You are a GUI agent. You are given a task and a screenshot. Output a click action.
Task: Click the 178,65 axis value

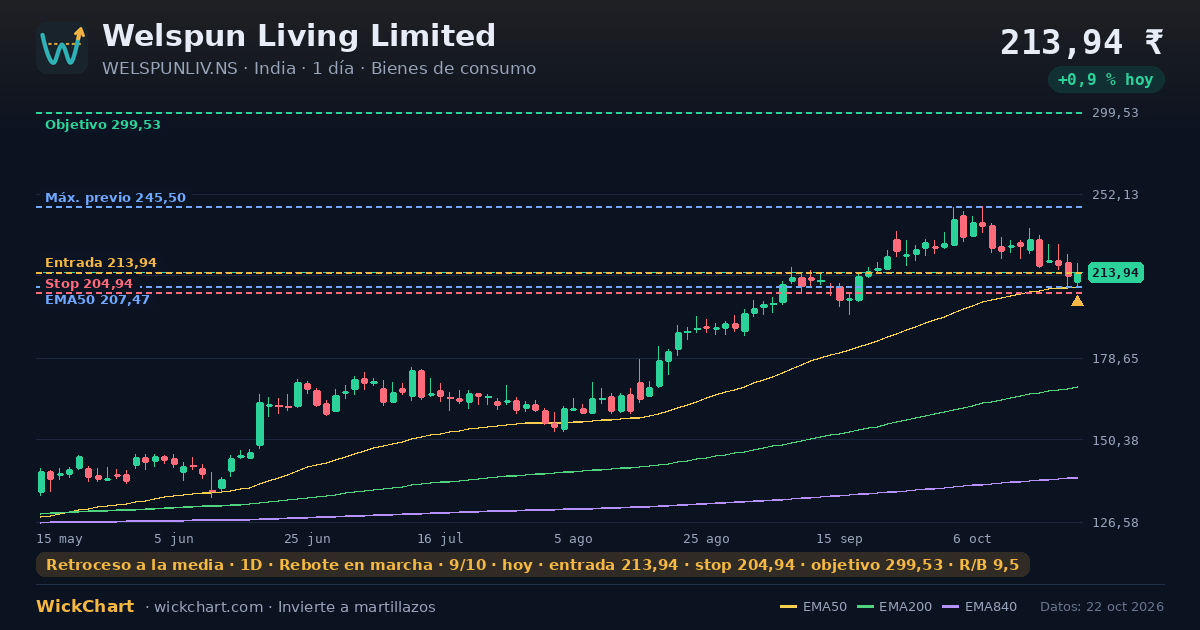[1117, 358]
